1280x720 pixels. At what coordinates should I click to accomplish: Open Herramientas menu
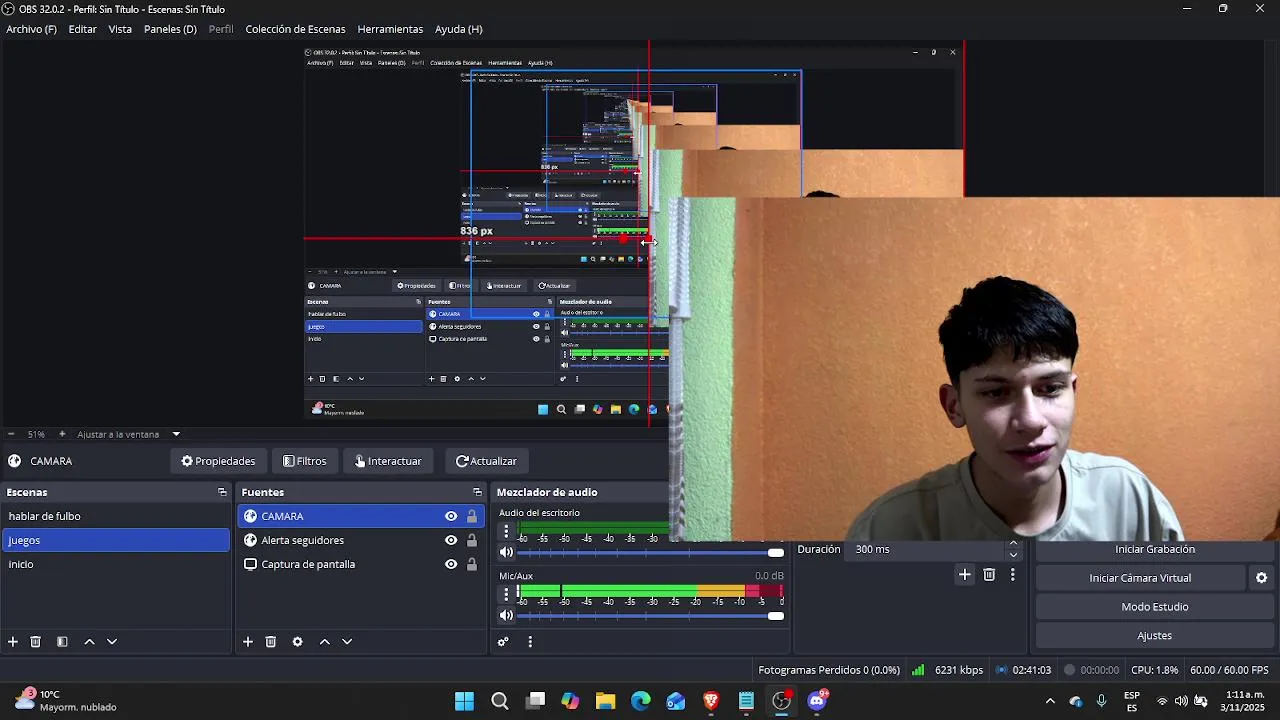(x=390, y=29)
